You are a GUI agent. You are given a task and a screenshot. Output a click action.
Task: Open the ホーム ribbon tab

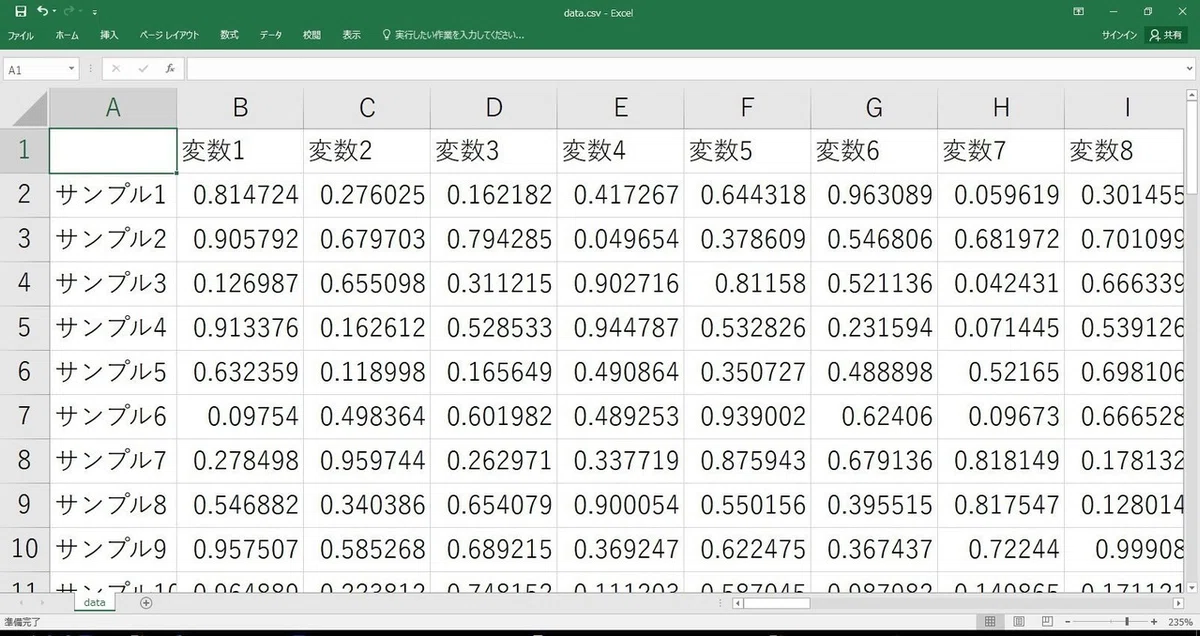[67, 35]
